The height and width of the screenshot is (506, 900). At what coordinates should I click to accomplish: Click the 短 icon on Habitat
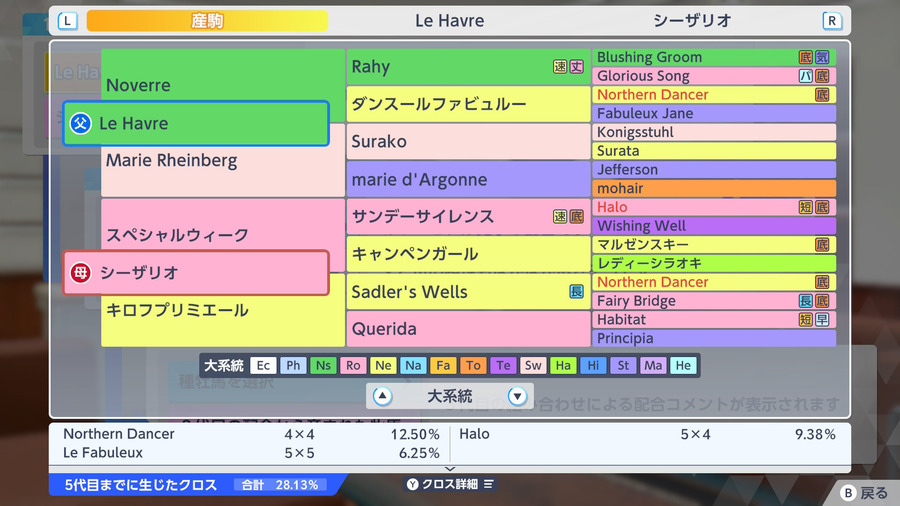click(806, 320)
